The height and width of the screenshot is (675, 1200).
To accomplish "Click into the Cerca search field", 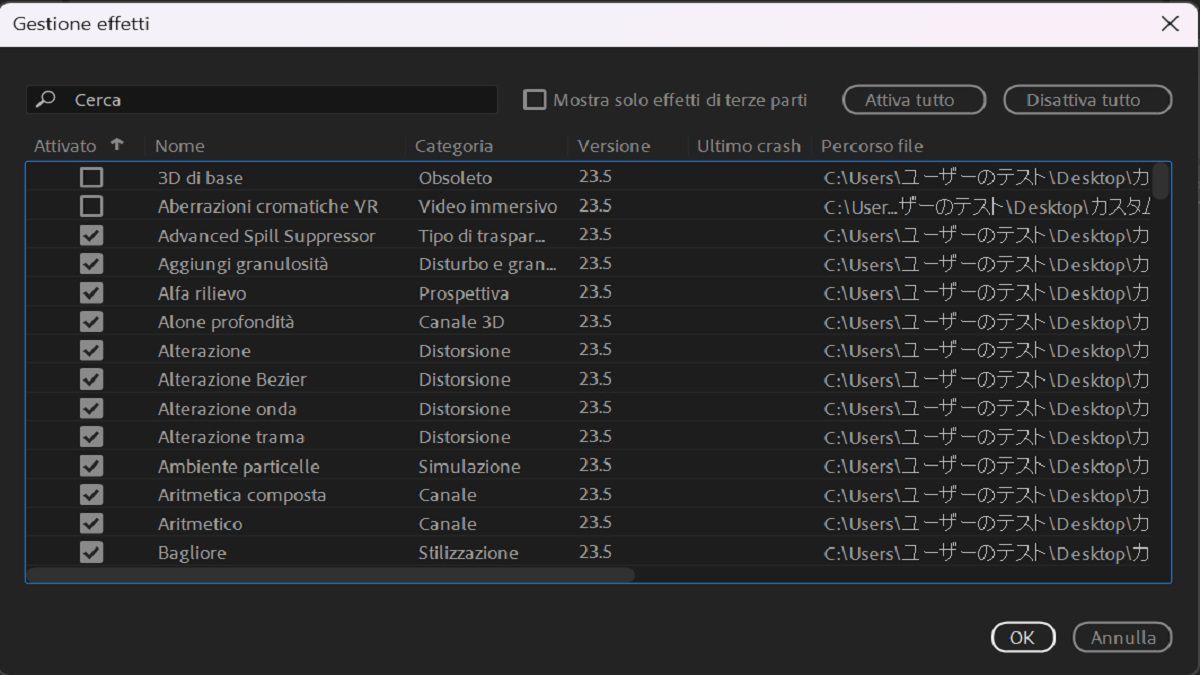I will 262,100.
